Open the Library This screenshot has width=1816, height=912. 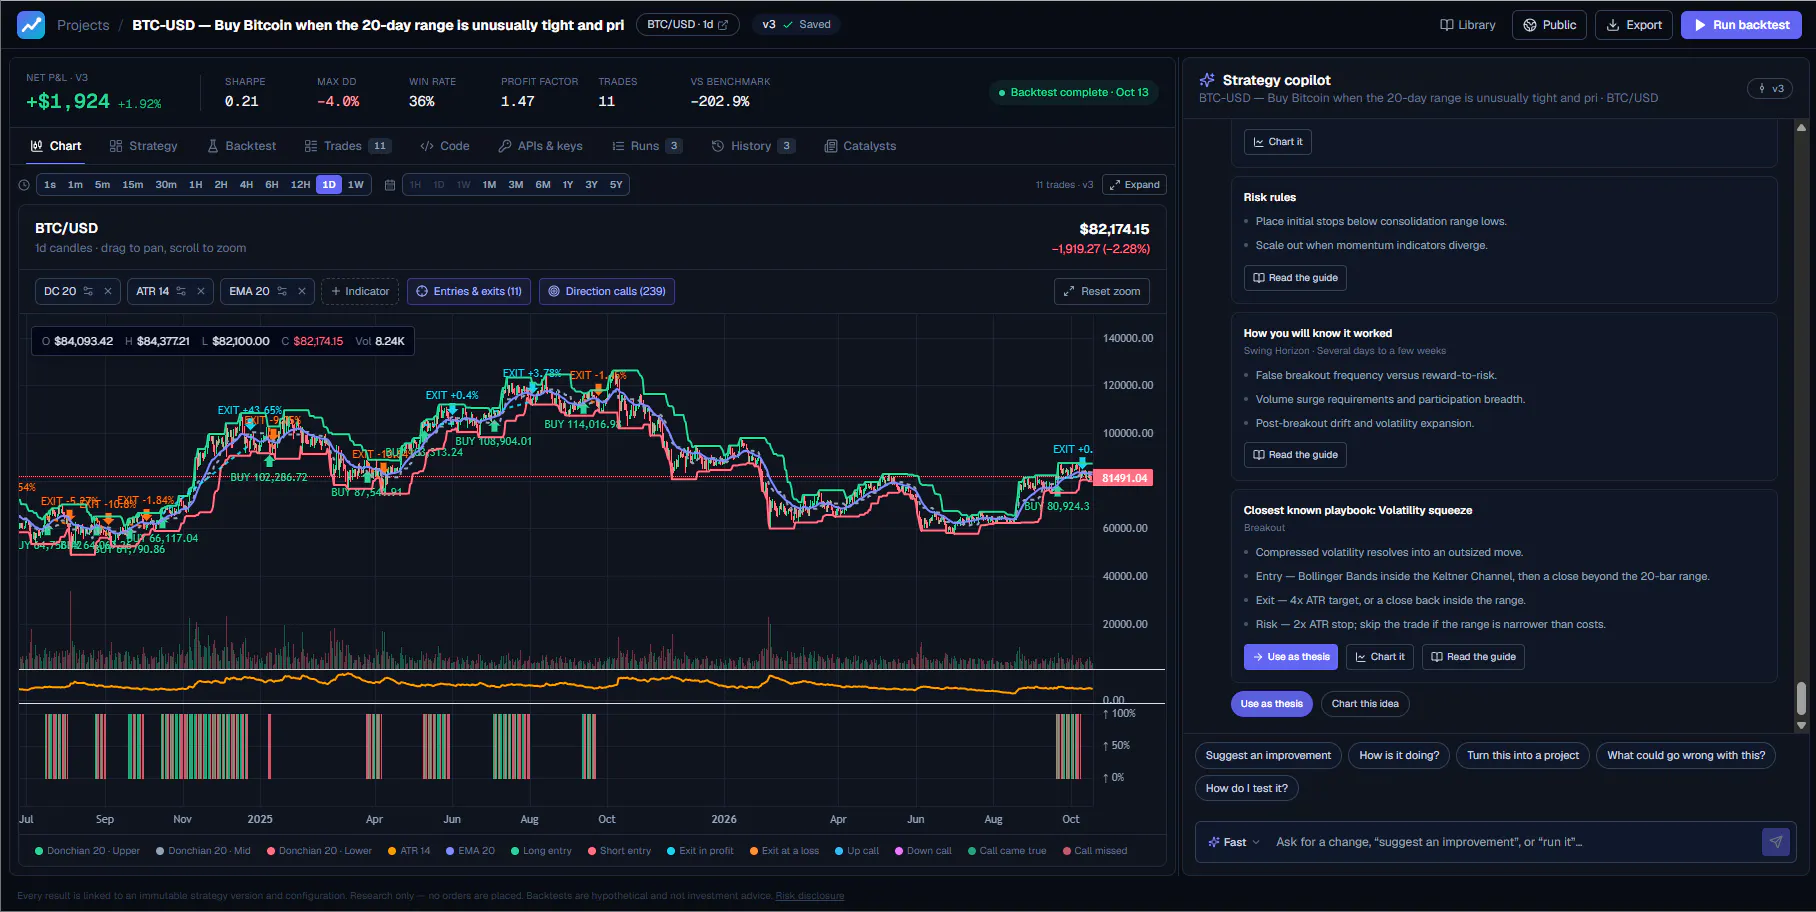pyautogui.click(x=1468, y=25)
